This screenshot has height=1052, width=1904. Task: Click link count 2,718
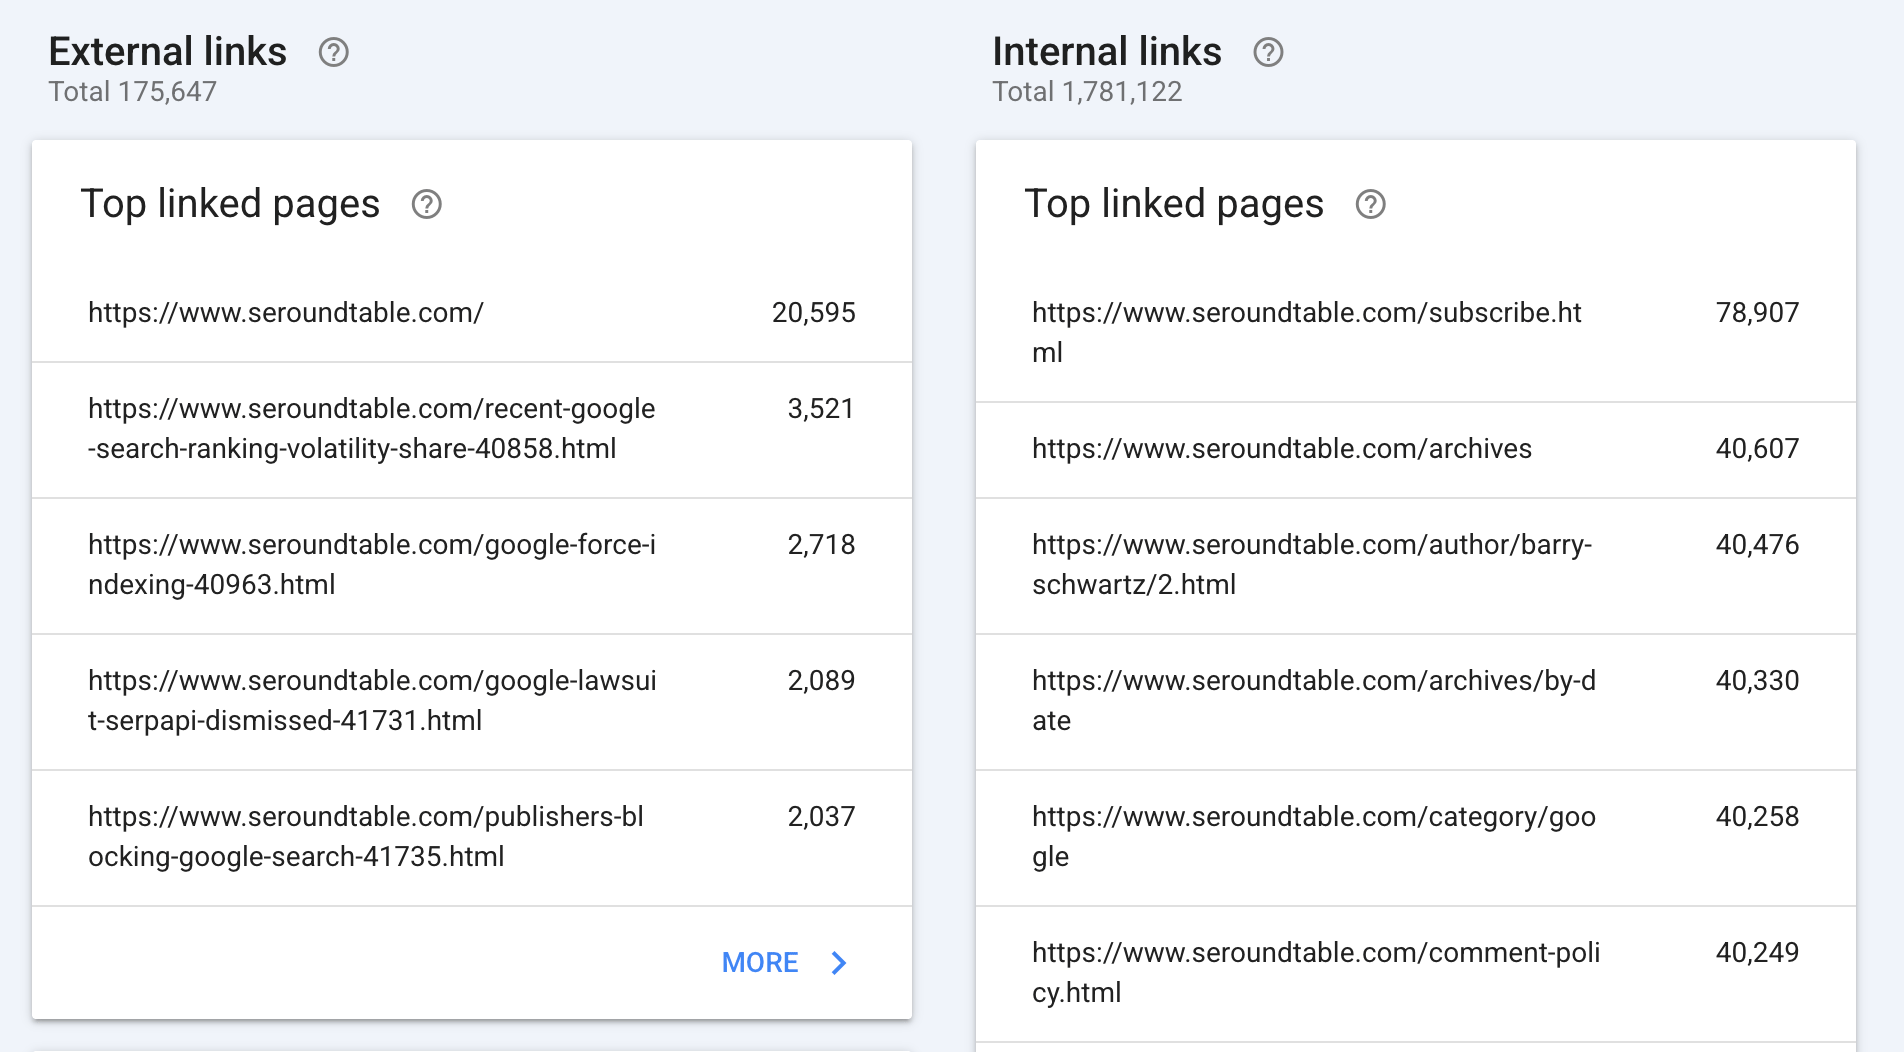[x=821, y=545]
